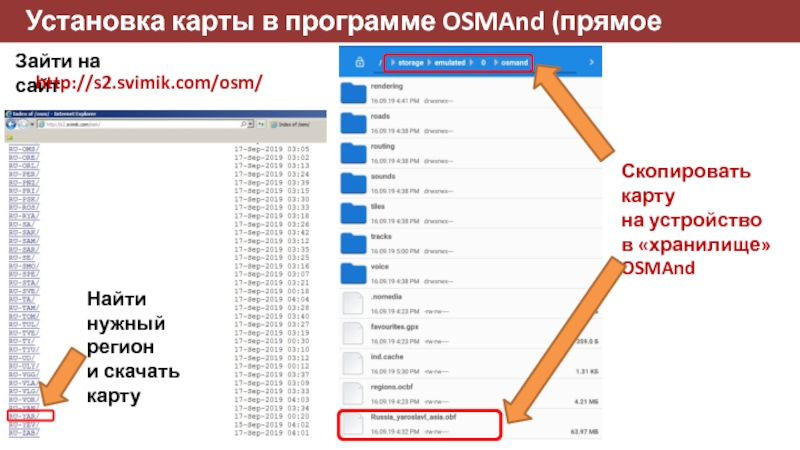Screen dimensions: 800x450
Task: Open the rendering folder icon
Action: [355, 93]
